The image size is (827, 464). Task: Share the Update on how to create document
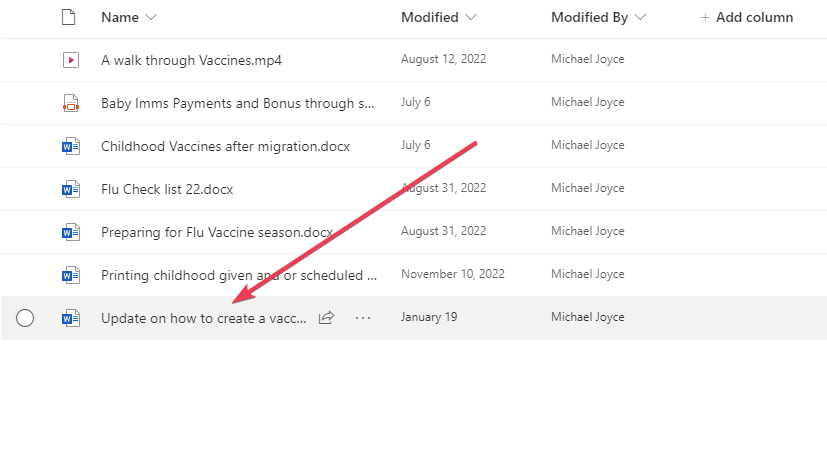click(x=326, y=318)
